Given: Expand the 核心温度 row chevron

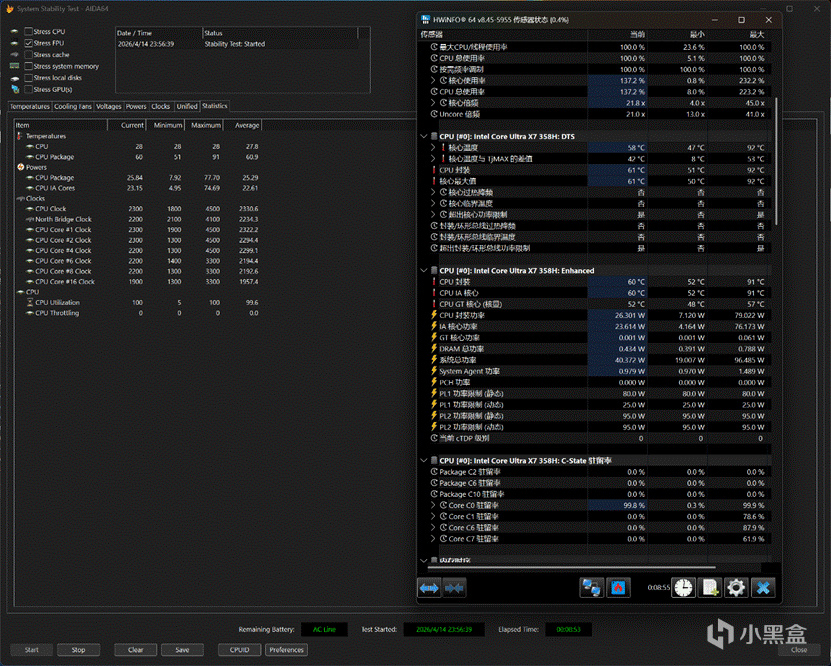Looking at the screenshot, I should (433, 147).
